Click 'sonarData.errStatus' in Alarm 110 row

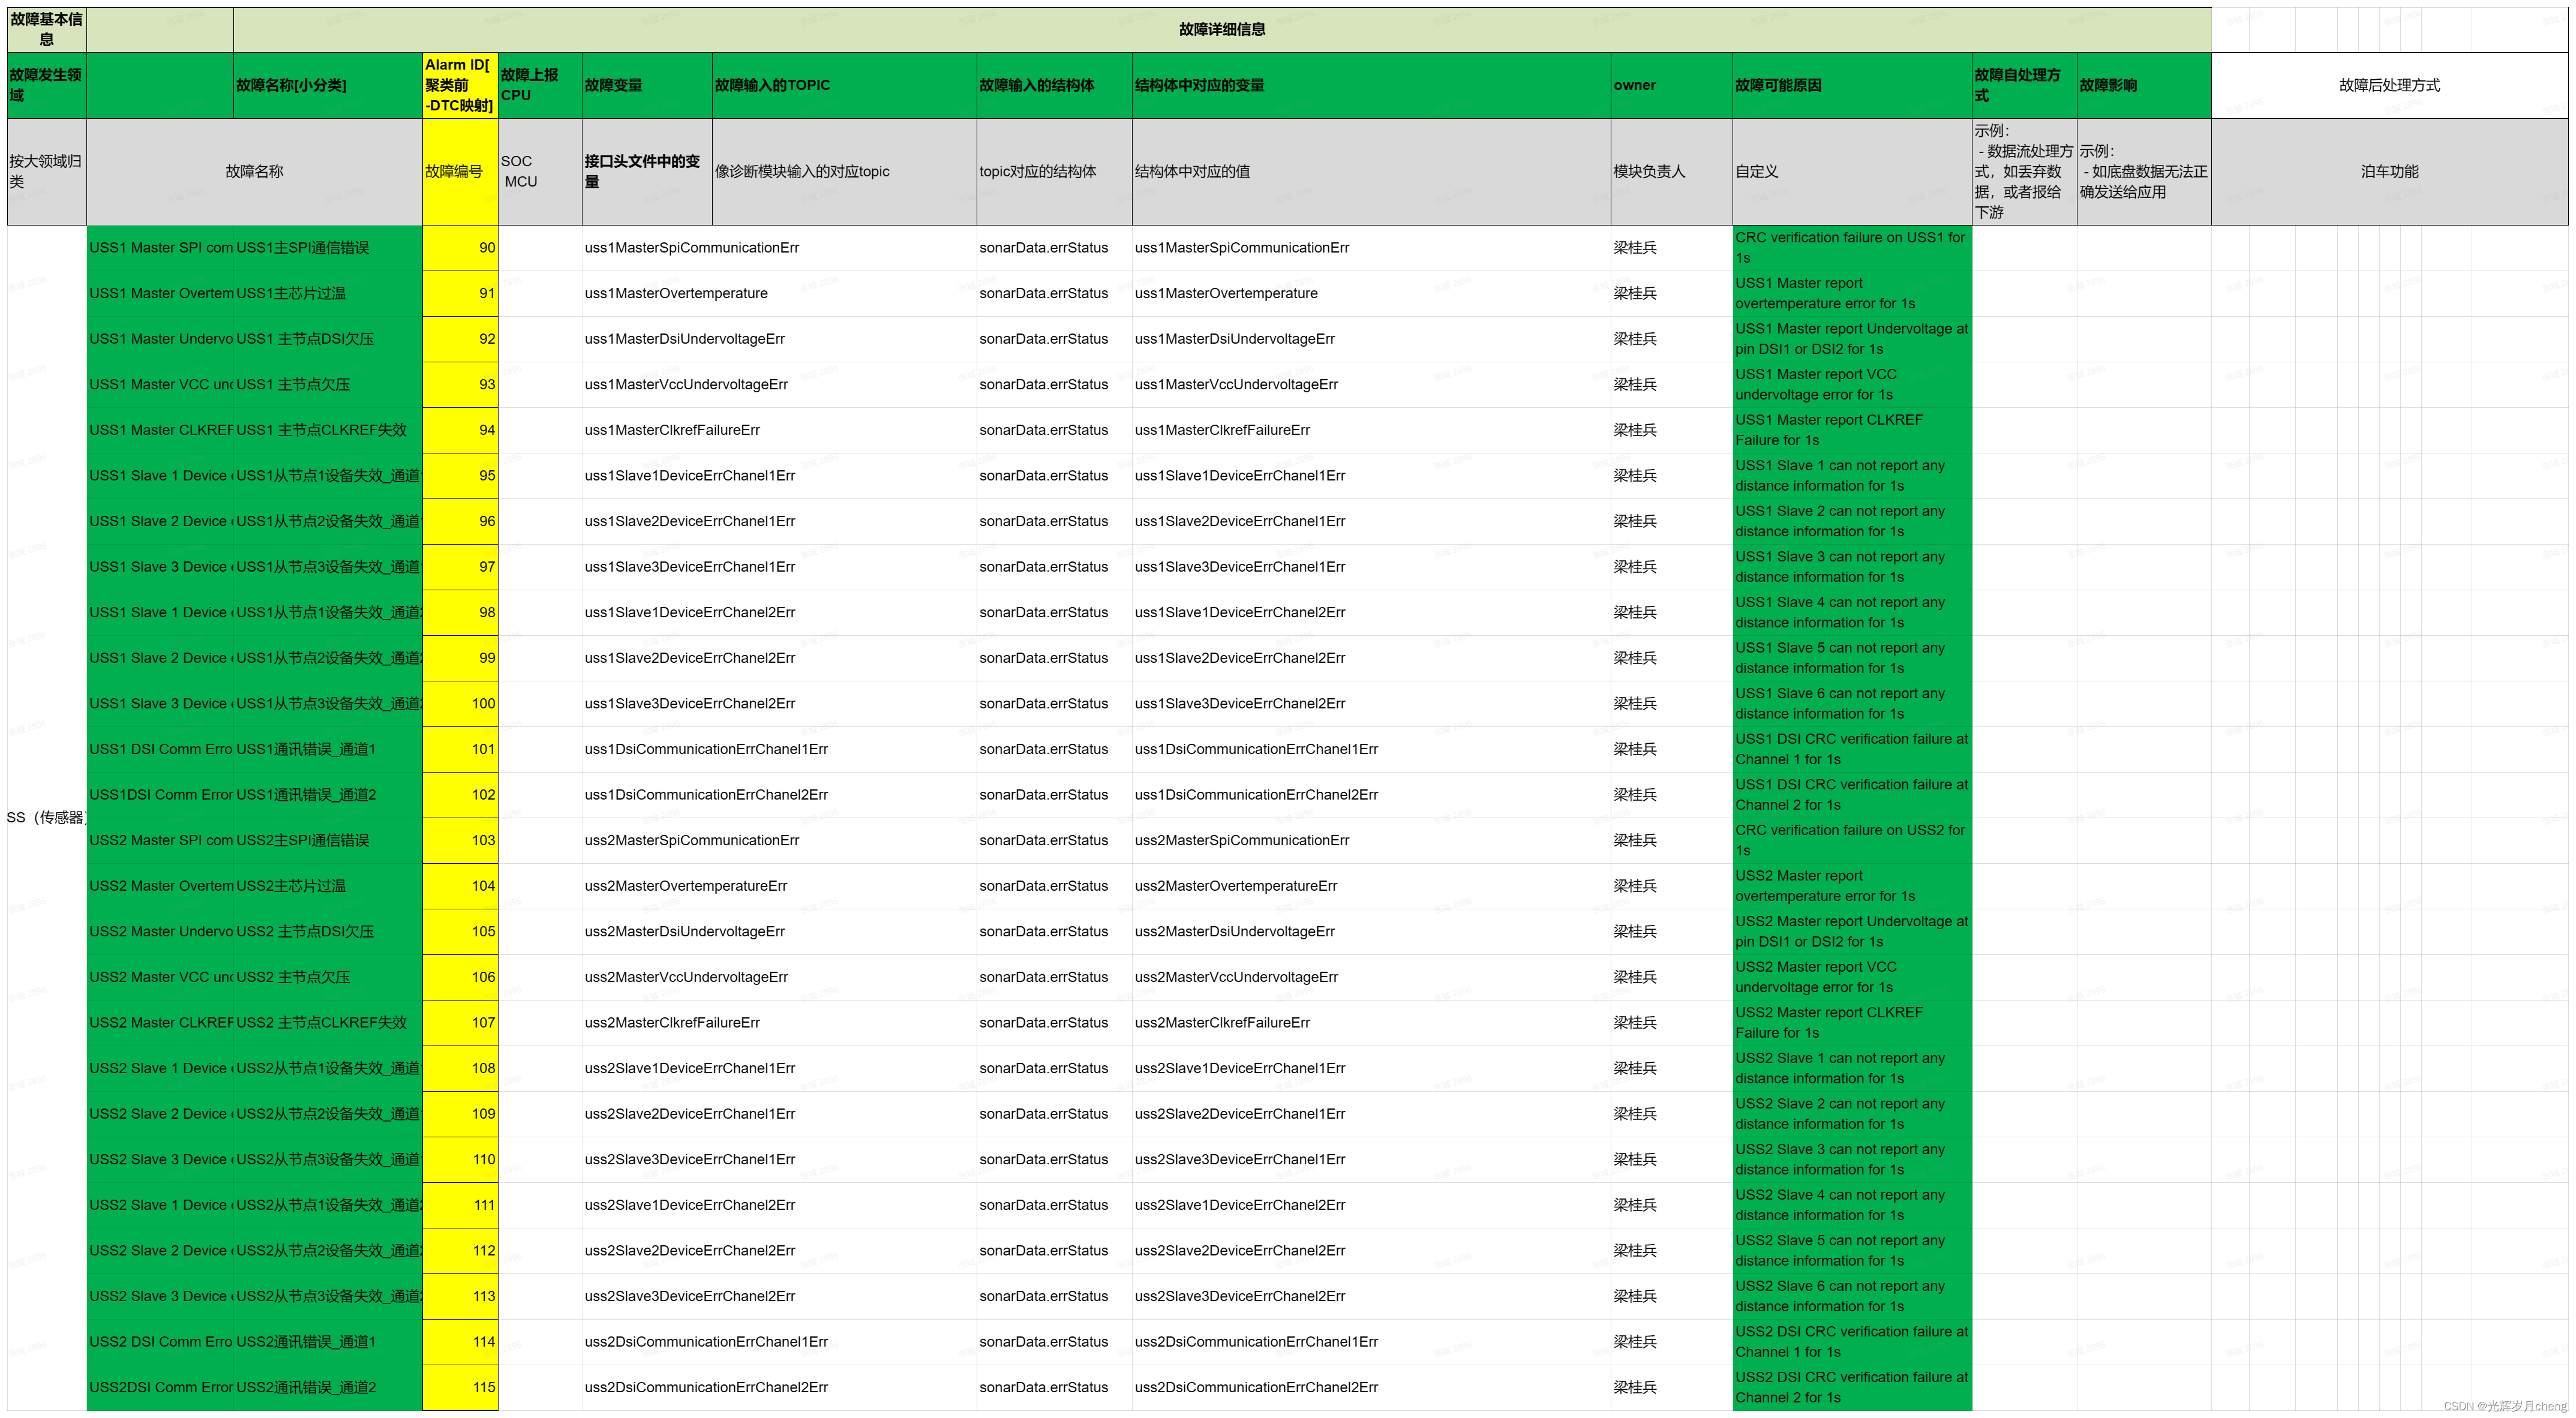(x=1054, y=1160)
